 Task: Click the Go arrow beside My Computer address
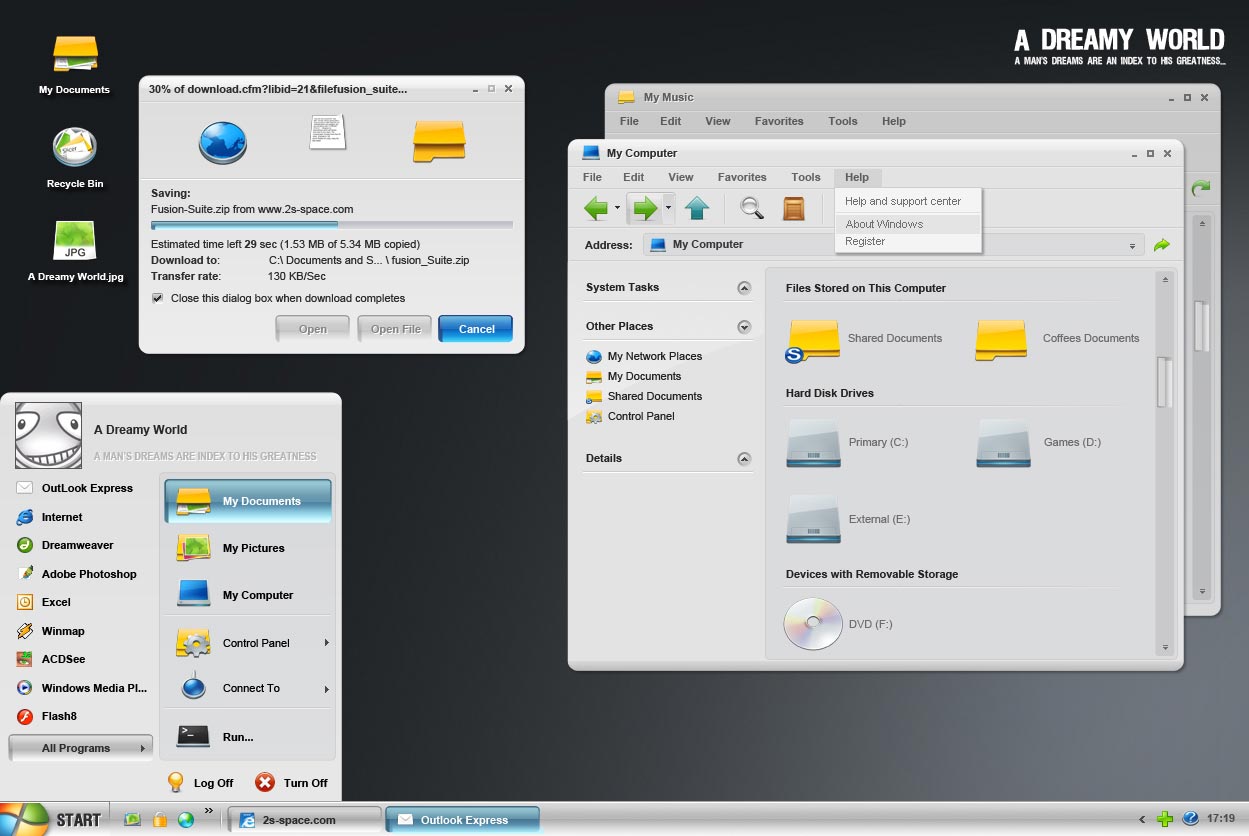(x=1161, y=245)
